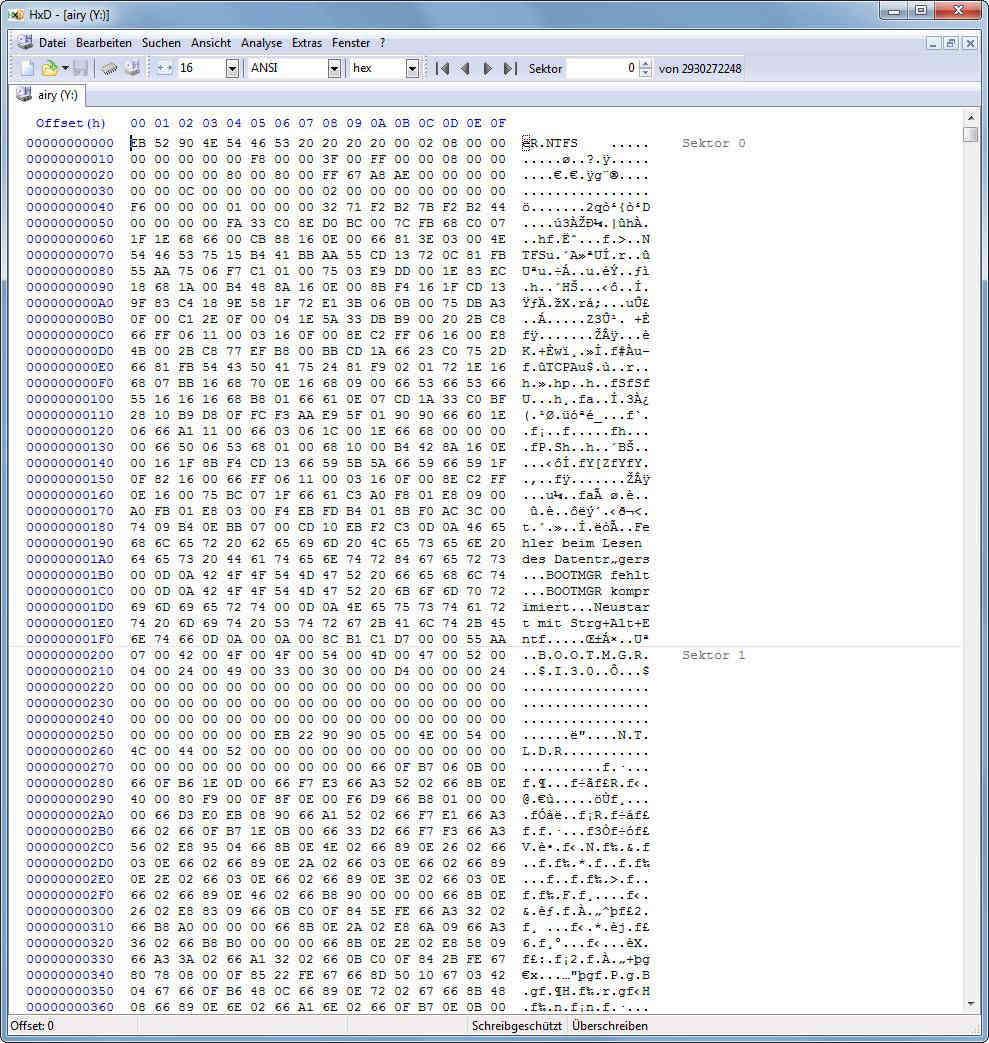Open the ? help menu
This screenshot has height=1043, width=989.
pyautogui.click(x=382, y=43)
